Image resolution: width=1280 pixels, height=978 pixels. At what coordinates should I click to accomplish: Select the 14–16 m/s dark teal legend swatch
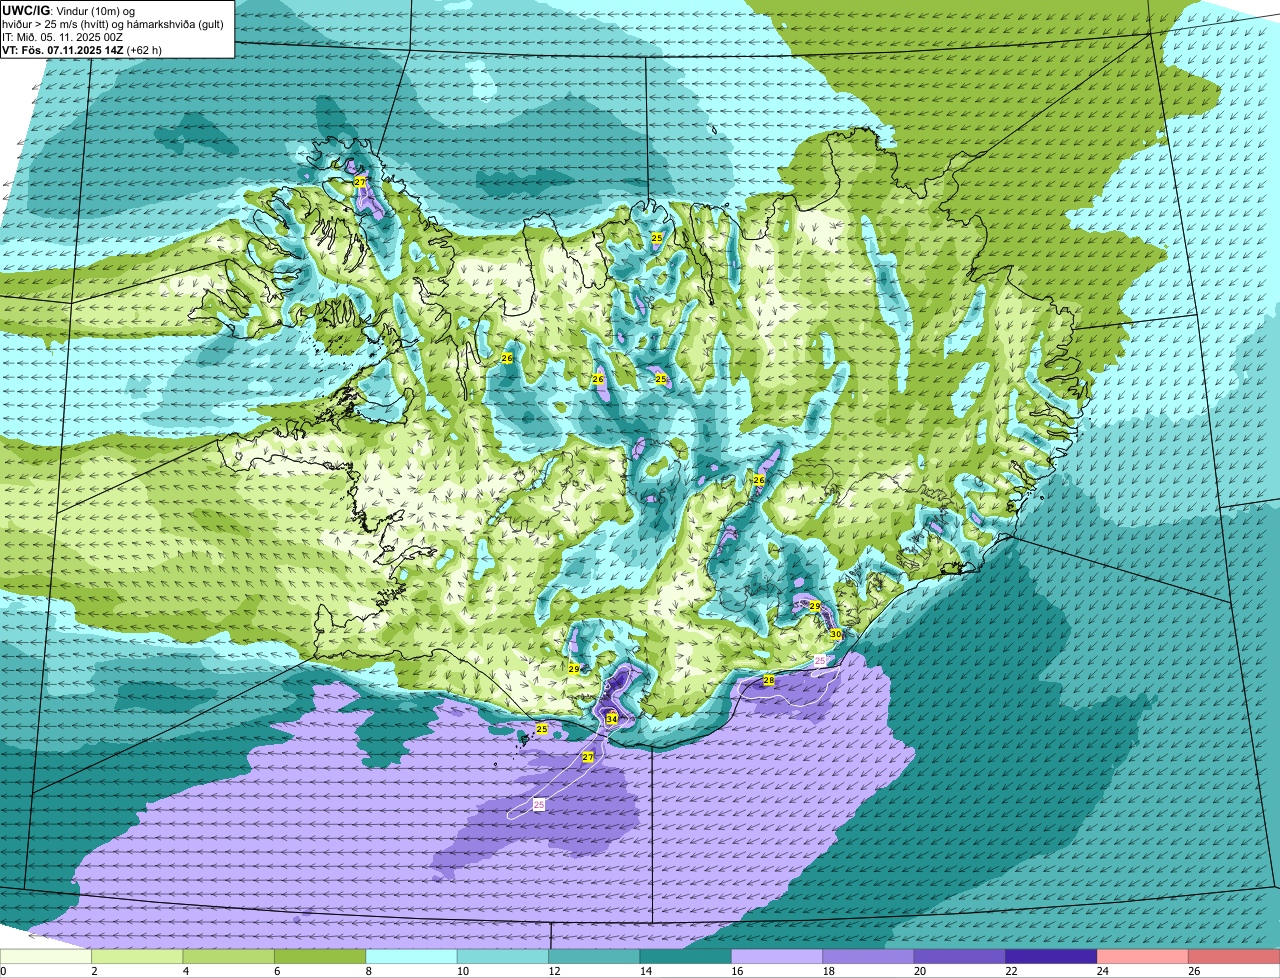coord(686,956)
